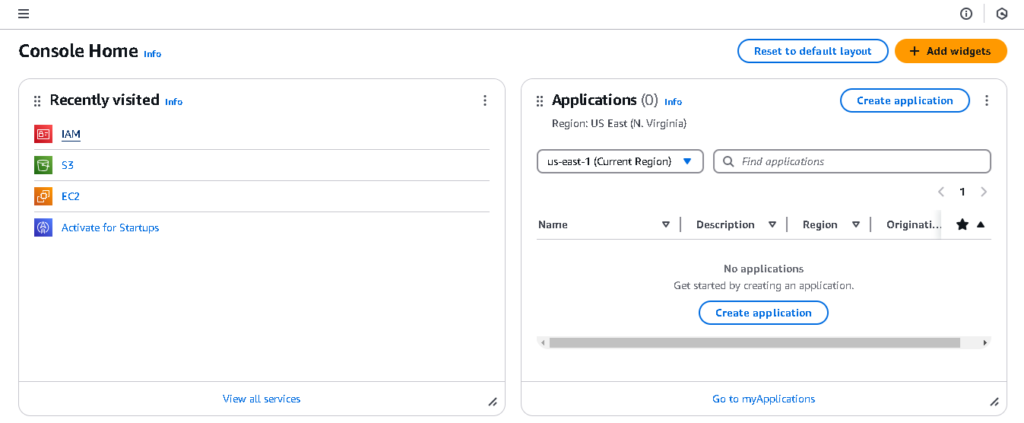Click Create application under No applications
Viewport: 1024px width, 423px height.
[763, 313]
